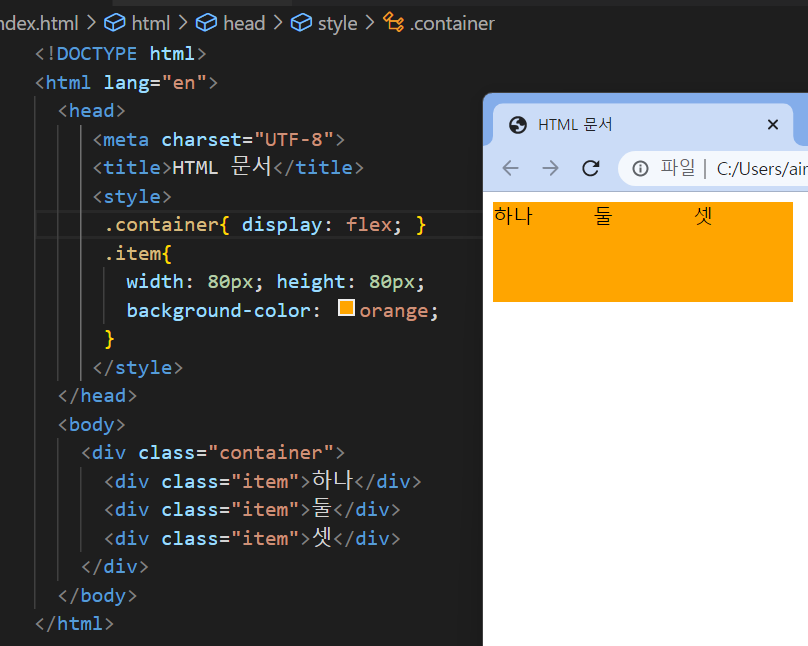
Task: Click the code line containing 둘 div
Action: point(252,509)
